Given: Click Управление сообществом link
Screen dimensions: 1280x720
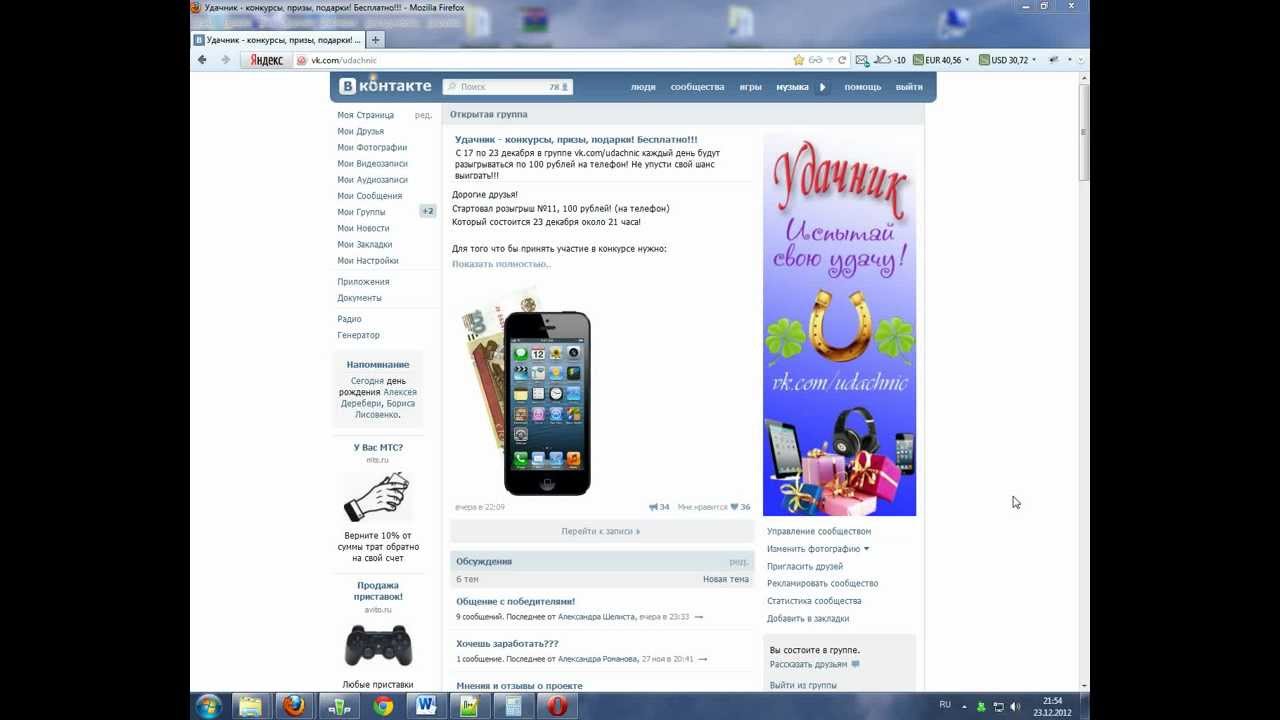Looking at the screenshot, I should point(819,531).
